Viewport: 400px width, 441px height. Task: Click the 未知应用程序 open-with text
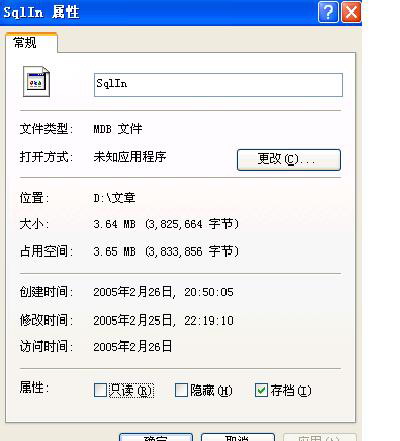pos(130,156)
